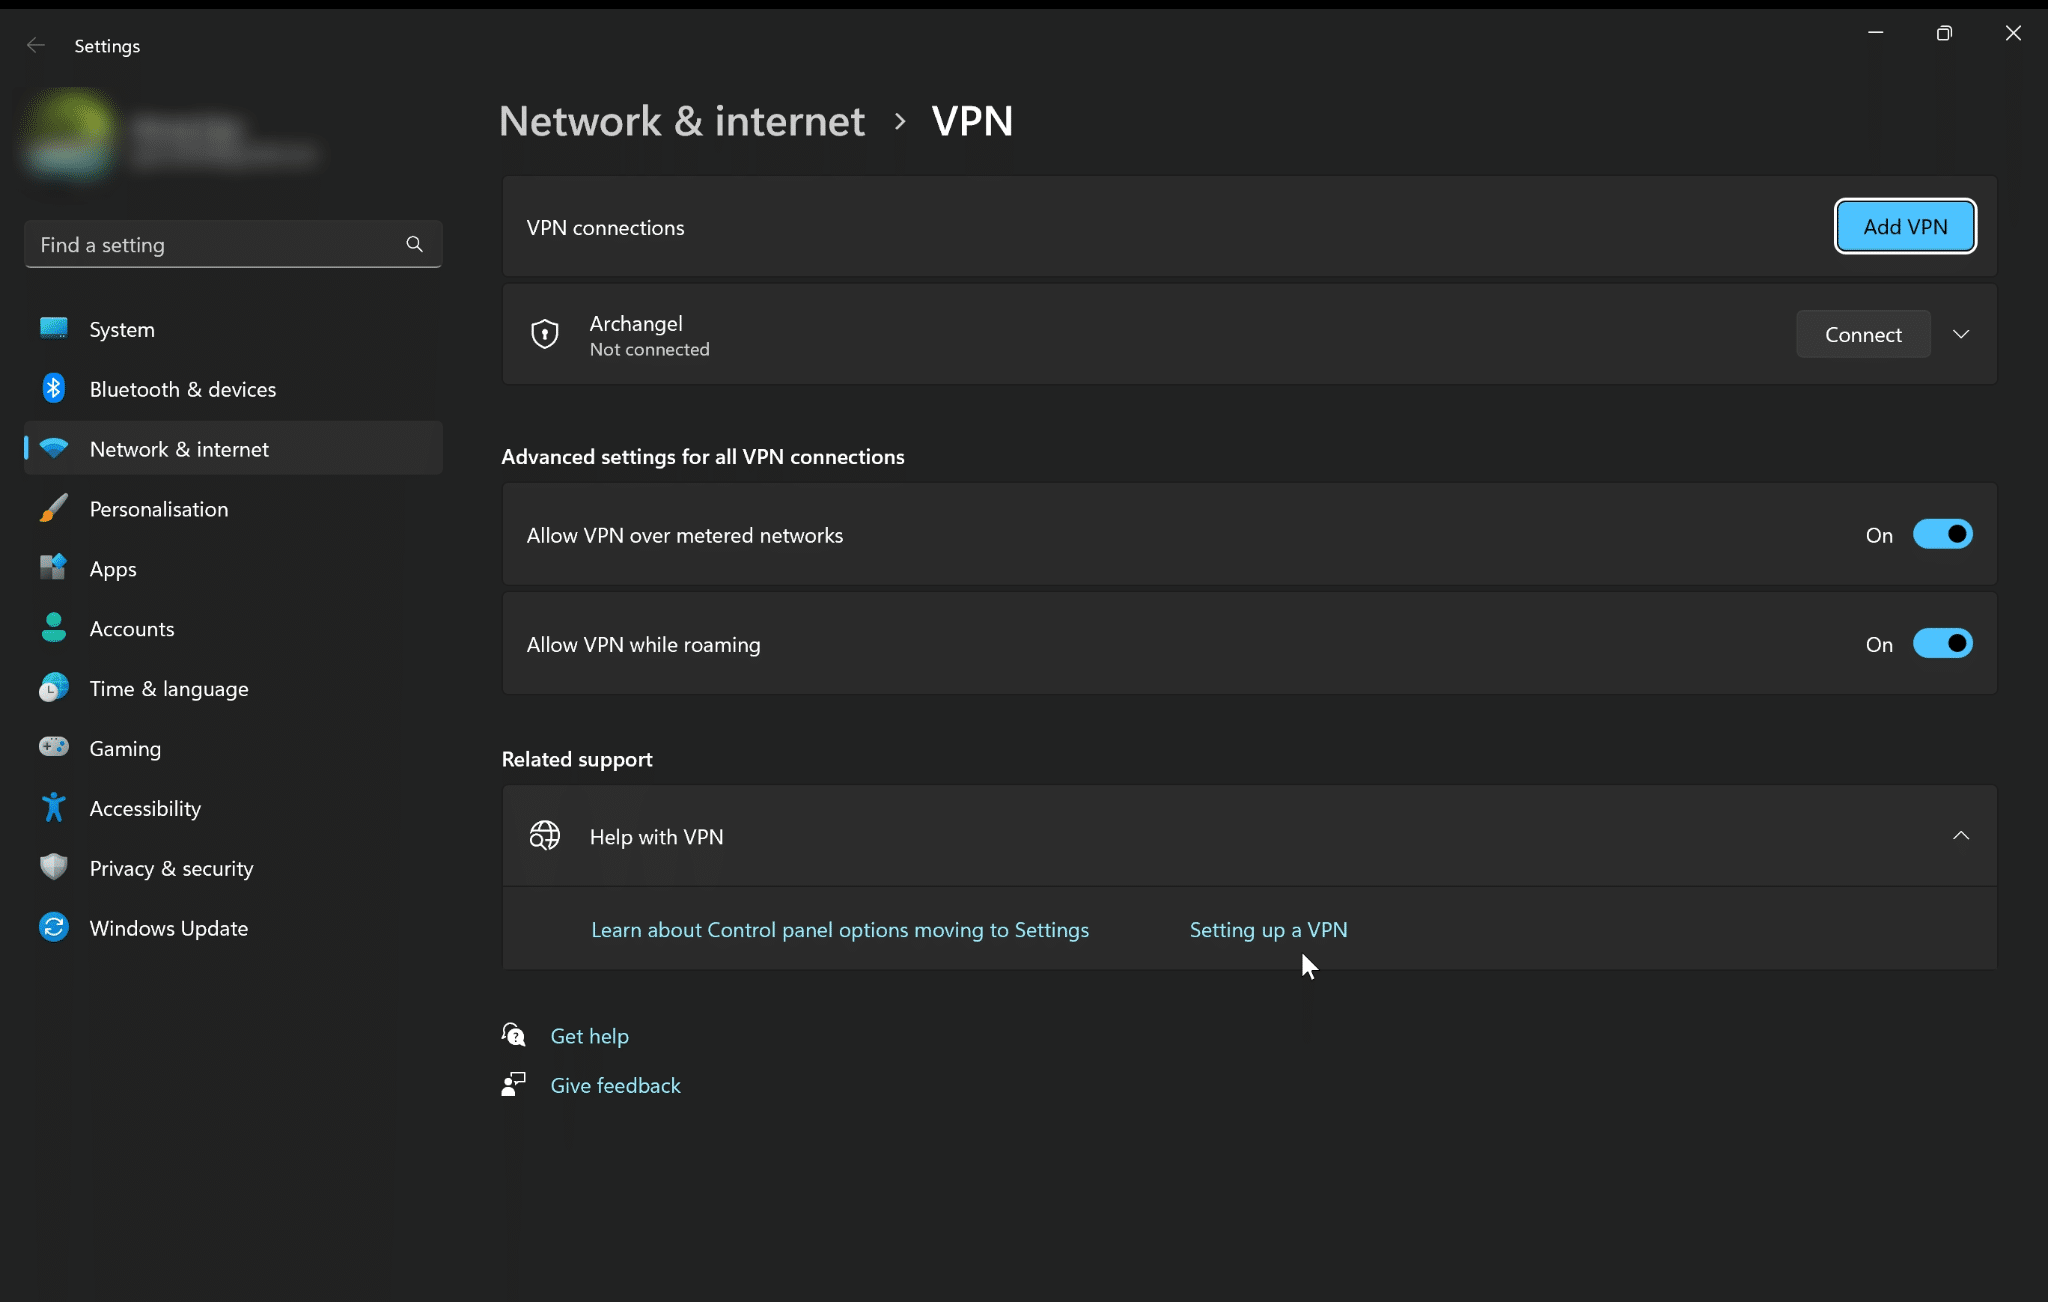The image size is (2048, 1302).
Task: Open Learn about Control panel options link
Action: coord(840,929)
